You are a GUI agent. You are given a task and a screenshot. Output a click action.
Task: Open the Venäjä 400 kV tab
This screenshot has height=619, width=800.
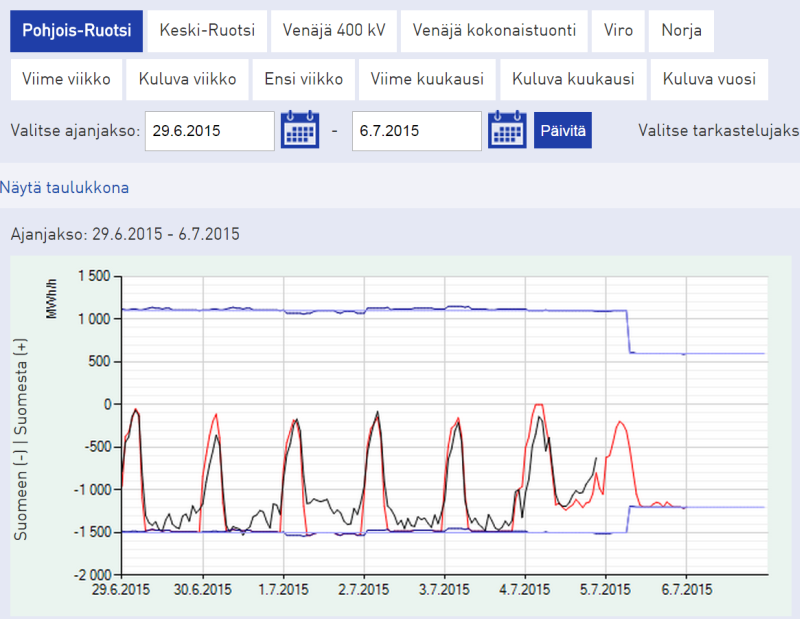click(x=333, y=31)
